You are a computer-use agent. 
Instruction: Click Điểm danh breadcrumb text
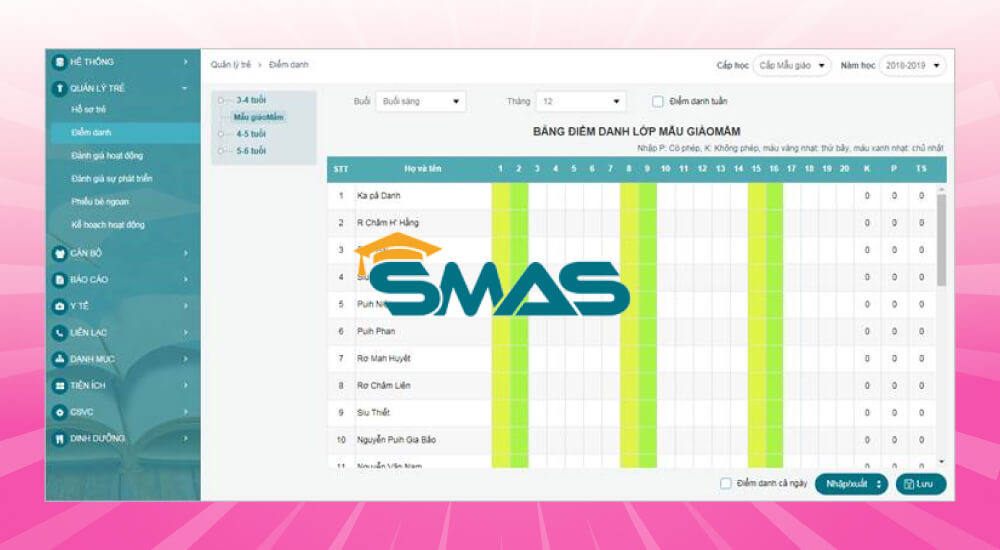point(288,65)
